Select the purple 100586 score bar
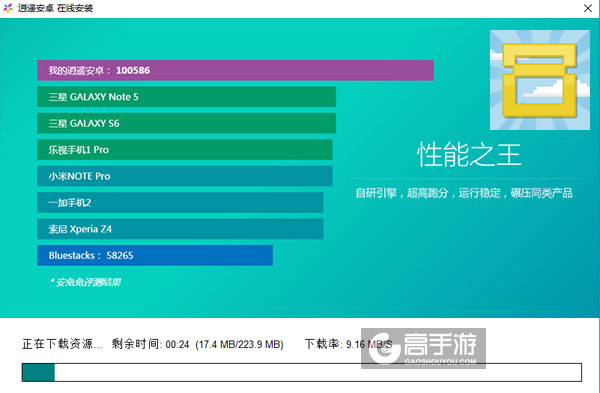Image resolution: width=600 pixels, height=393 pixels. point(235,70)
